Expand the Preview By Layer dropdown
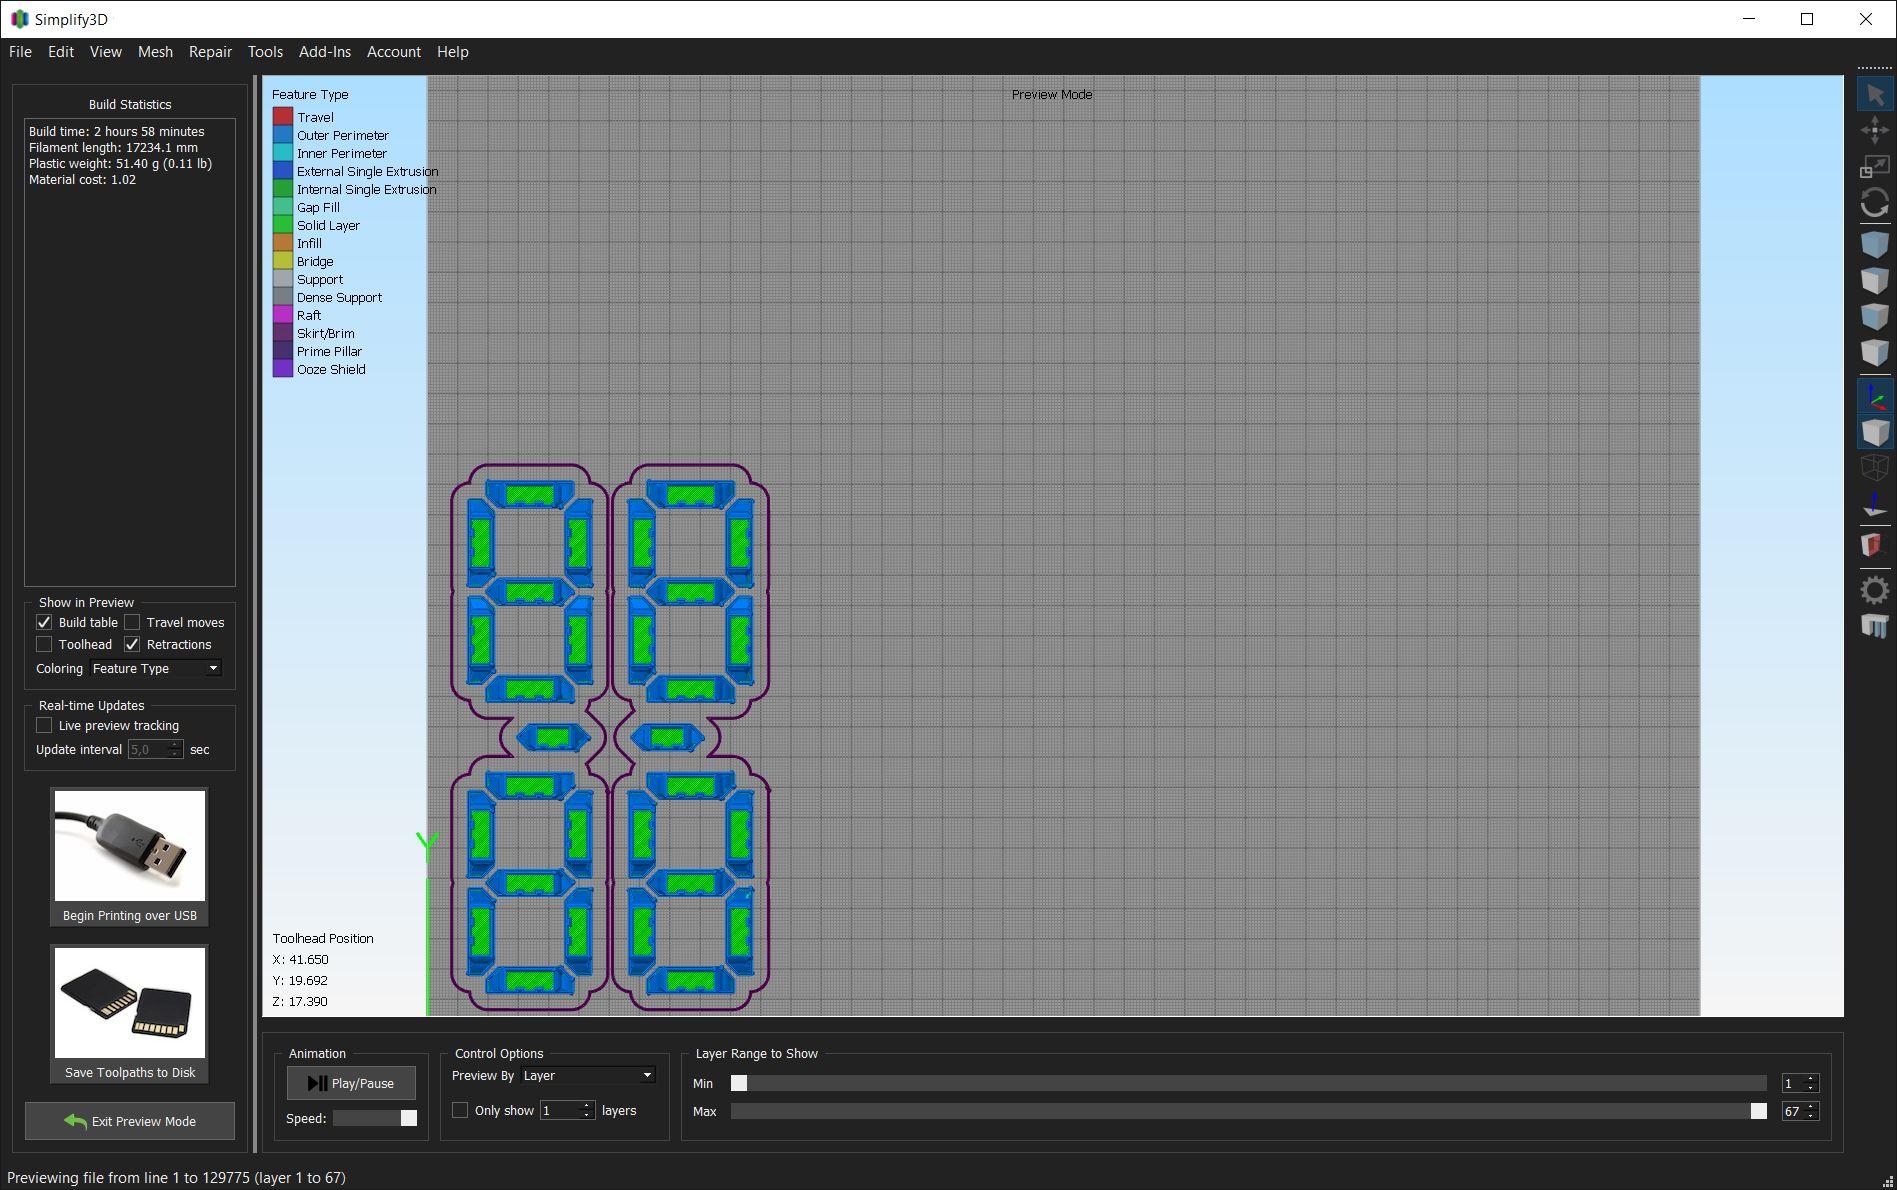Image resolution: width=1897 pixels, height=1190 pixels. click(x=588, y=1075)
